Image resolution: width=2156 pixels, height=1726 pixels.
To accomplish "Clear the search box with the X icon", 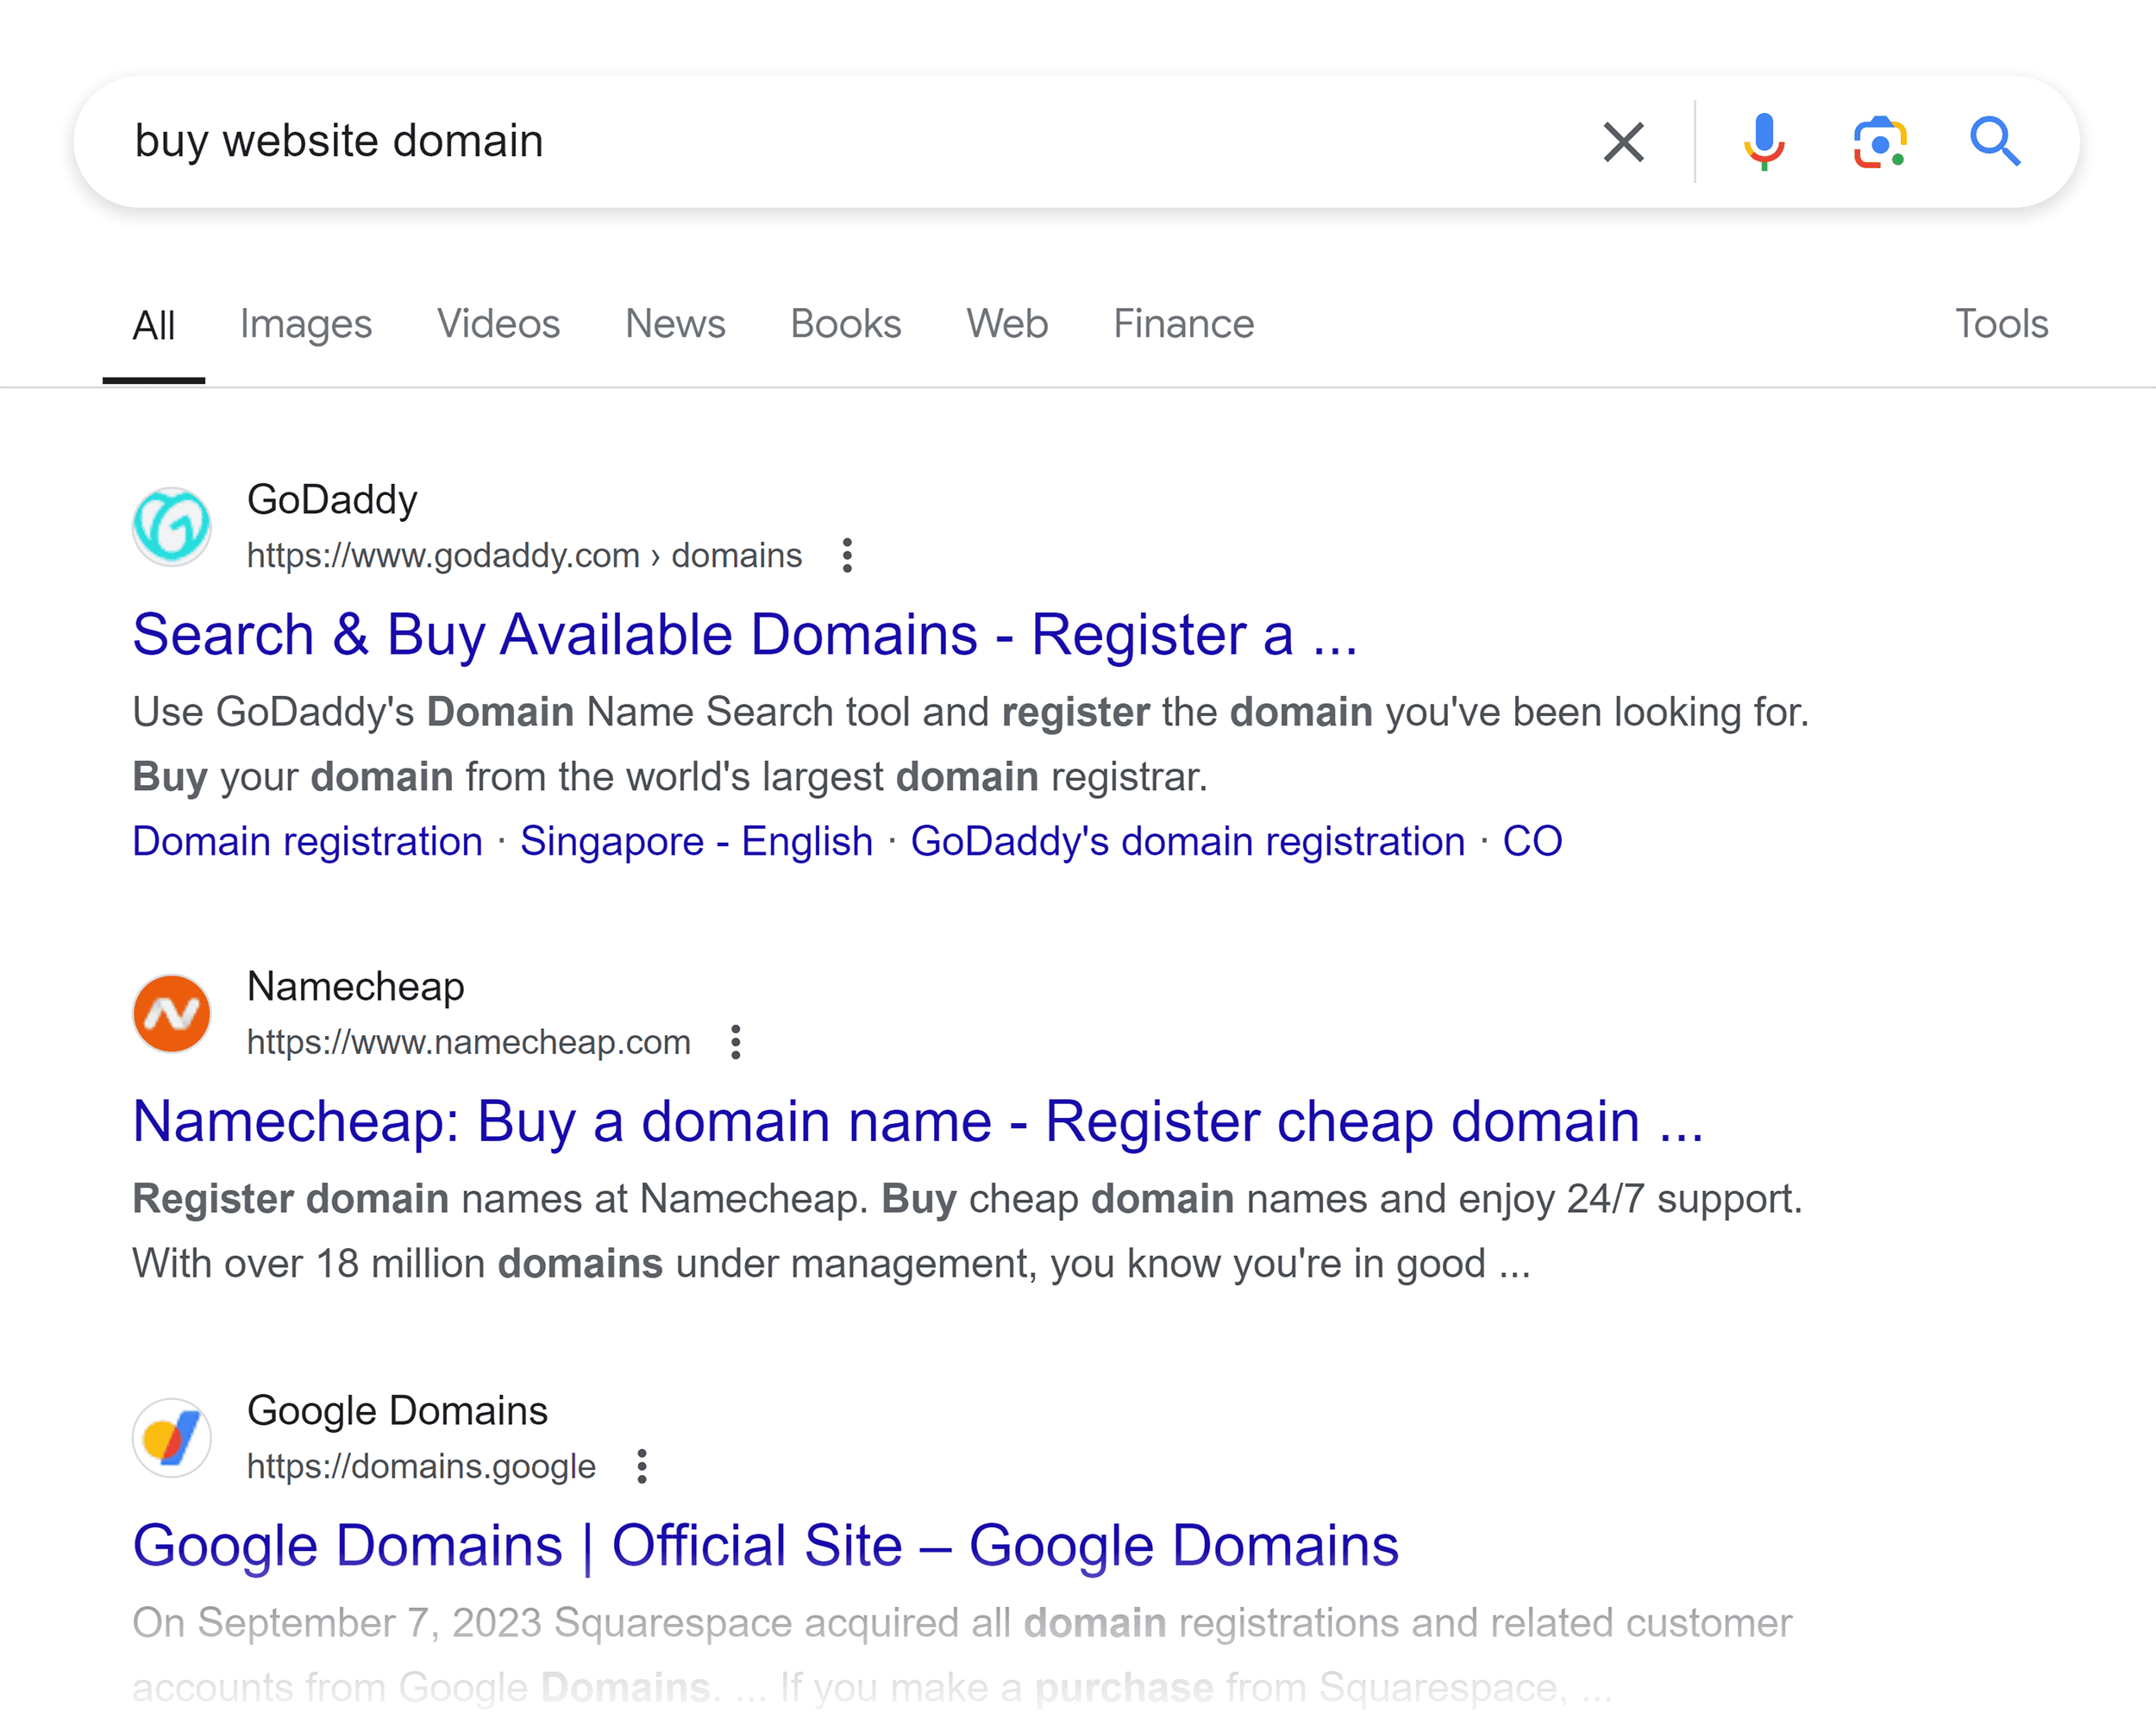I will 1623,142.
